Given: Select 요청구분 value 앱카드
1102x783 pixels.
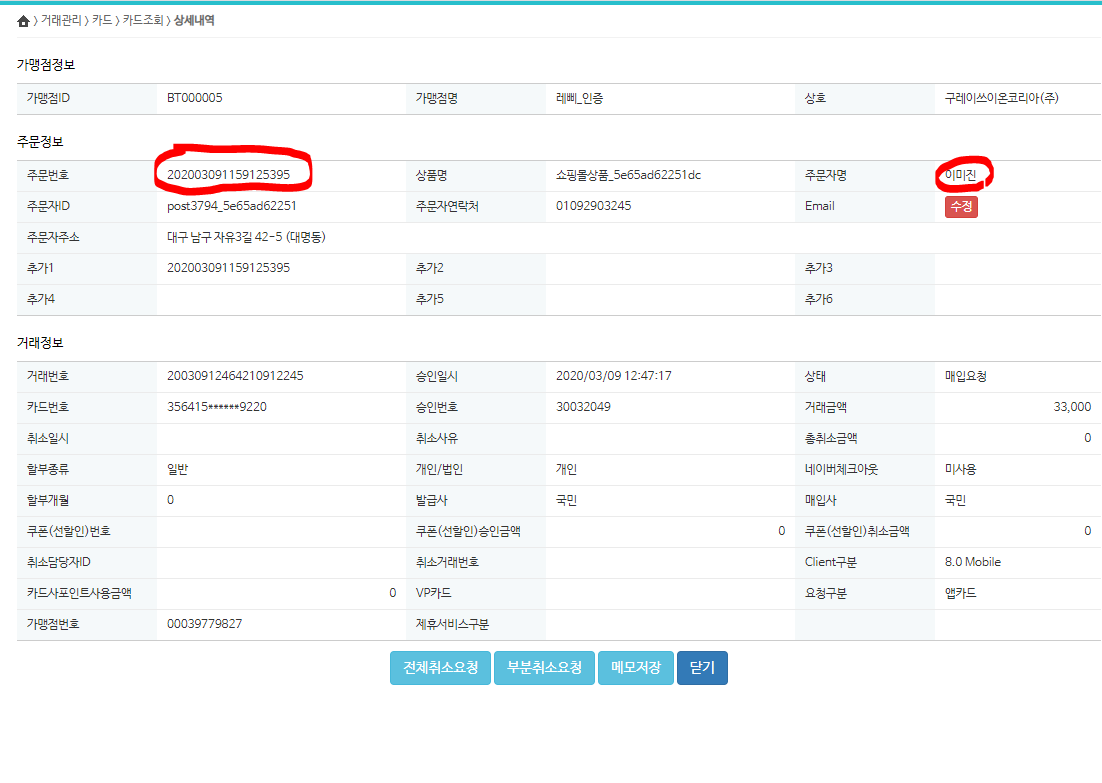Looking at the screenshot, I should (x=961, y=593).
